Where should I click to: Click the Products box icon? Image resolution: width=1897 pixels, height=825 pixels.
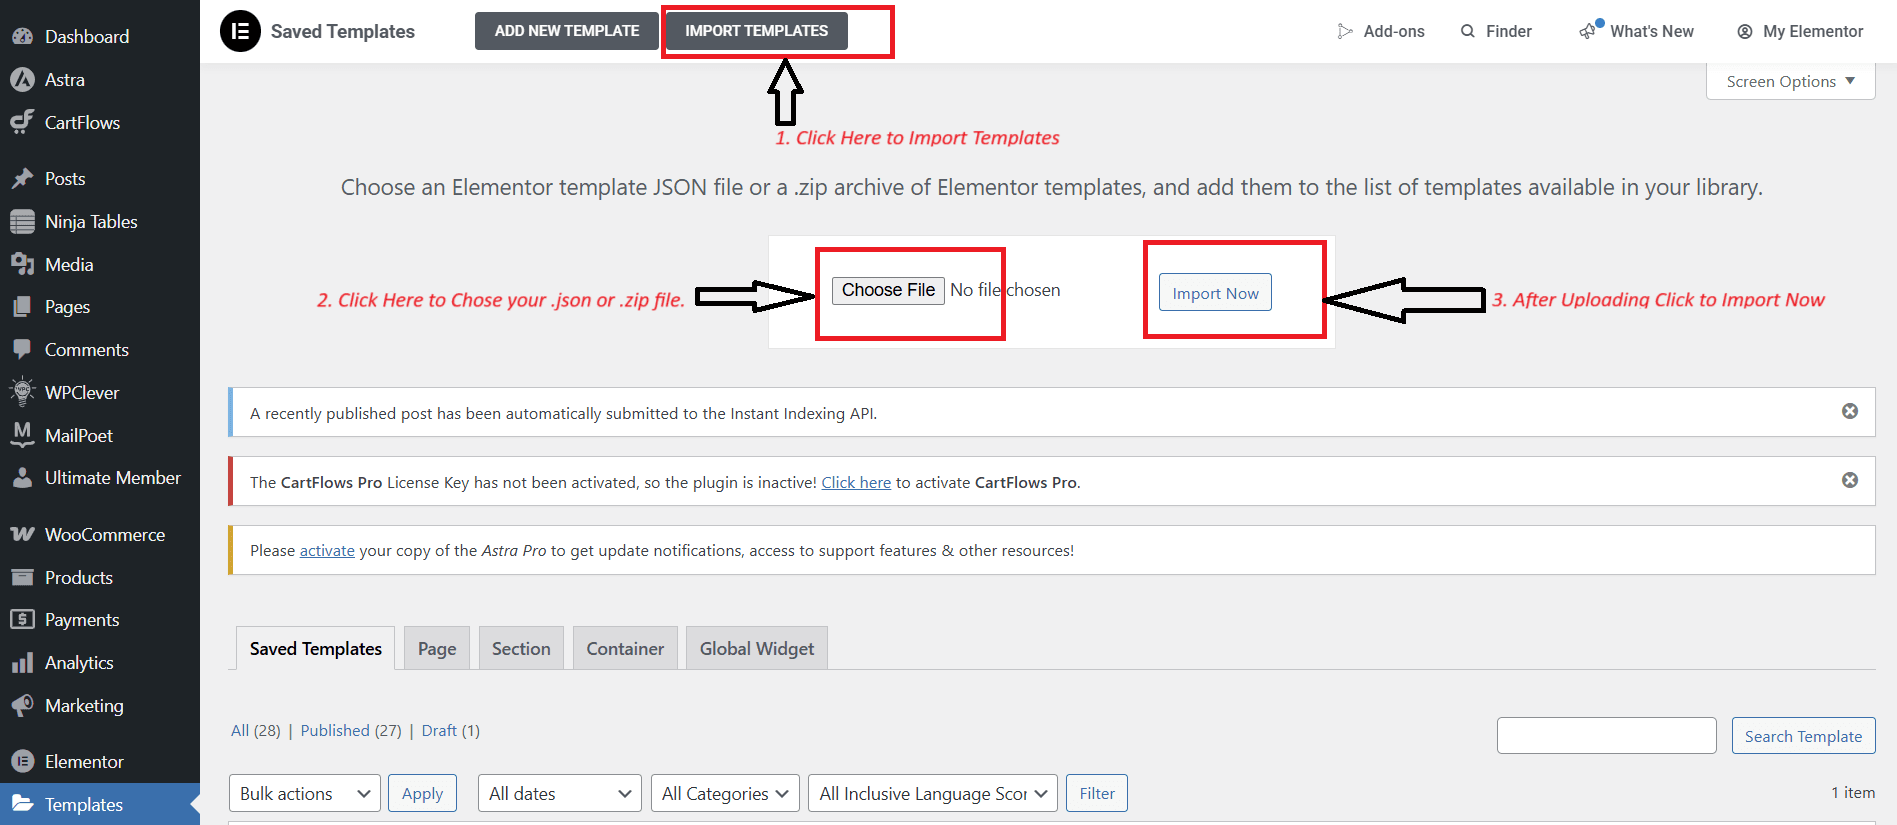(x=22, y=577)
